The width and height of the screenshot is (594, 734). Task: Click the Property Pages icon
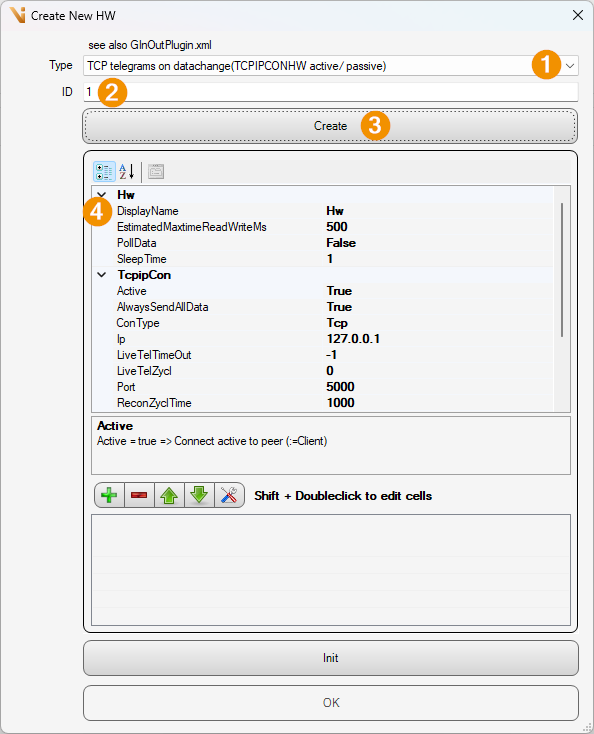156,172
